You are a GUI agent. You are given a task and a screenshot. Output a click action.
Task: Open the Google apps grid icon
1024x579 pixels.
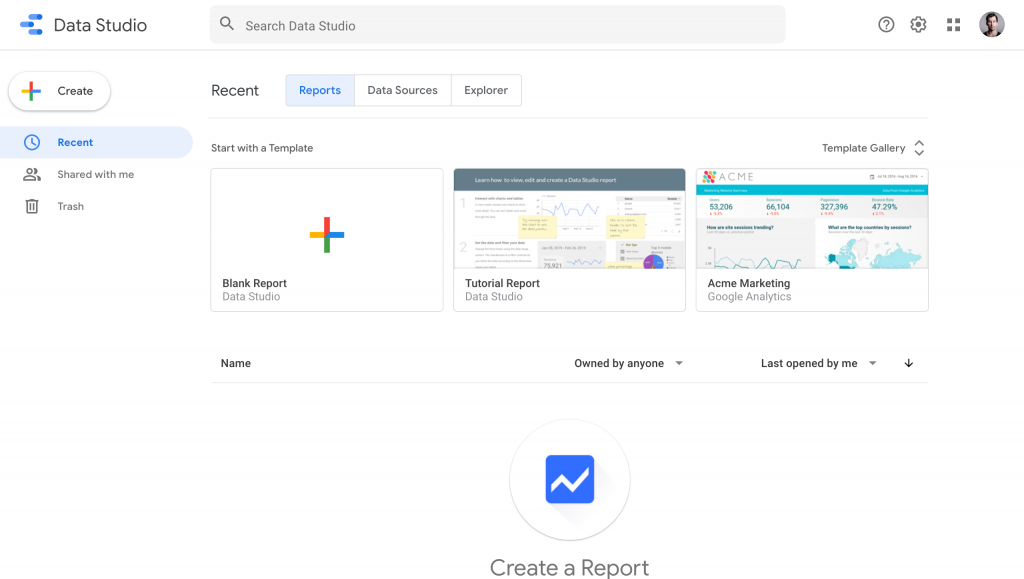pyautogui.click(x=953, y=25)
